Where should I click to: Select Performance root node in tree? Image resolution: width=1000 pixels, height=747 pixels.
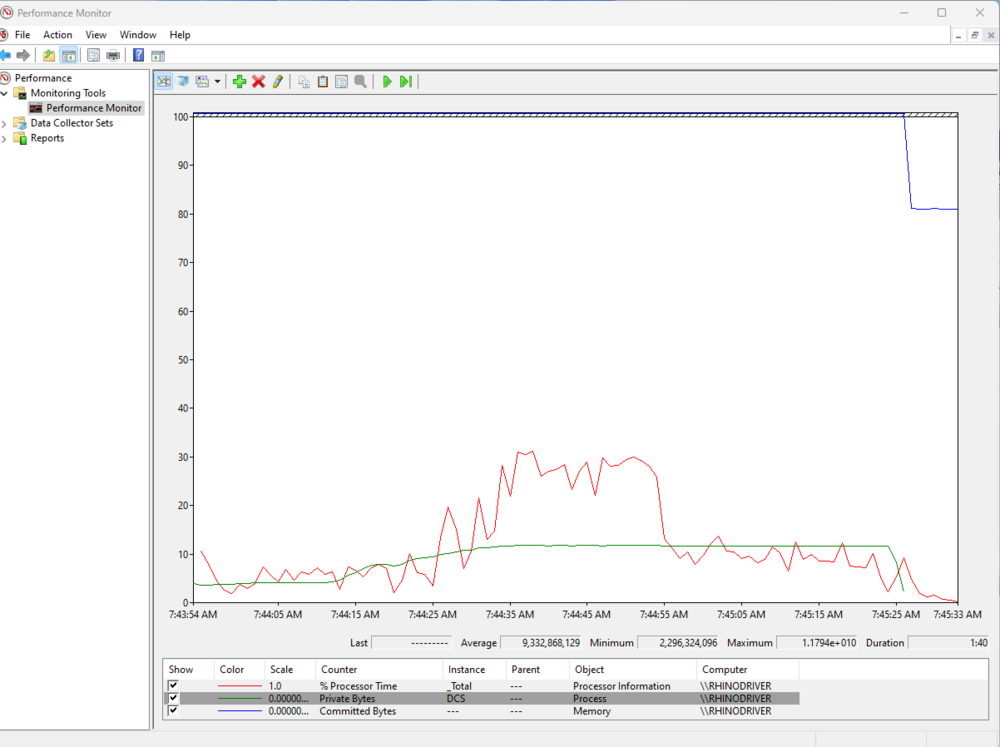43,78
